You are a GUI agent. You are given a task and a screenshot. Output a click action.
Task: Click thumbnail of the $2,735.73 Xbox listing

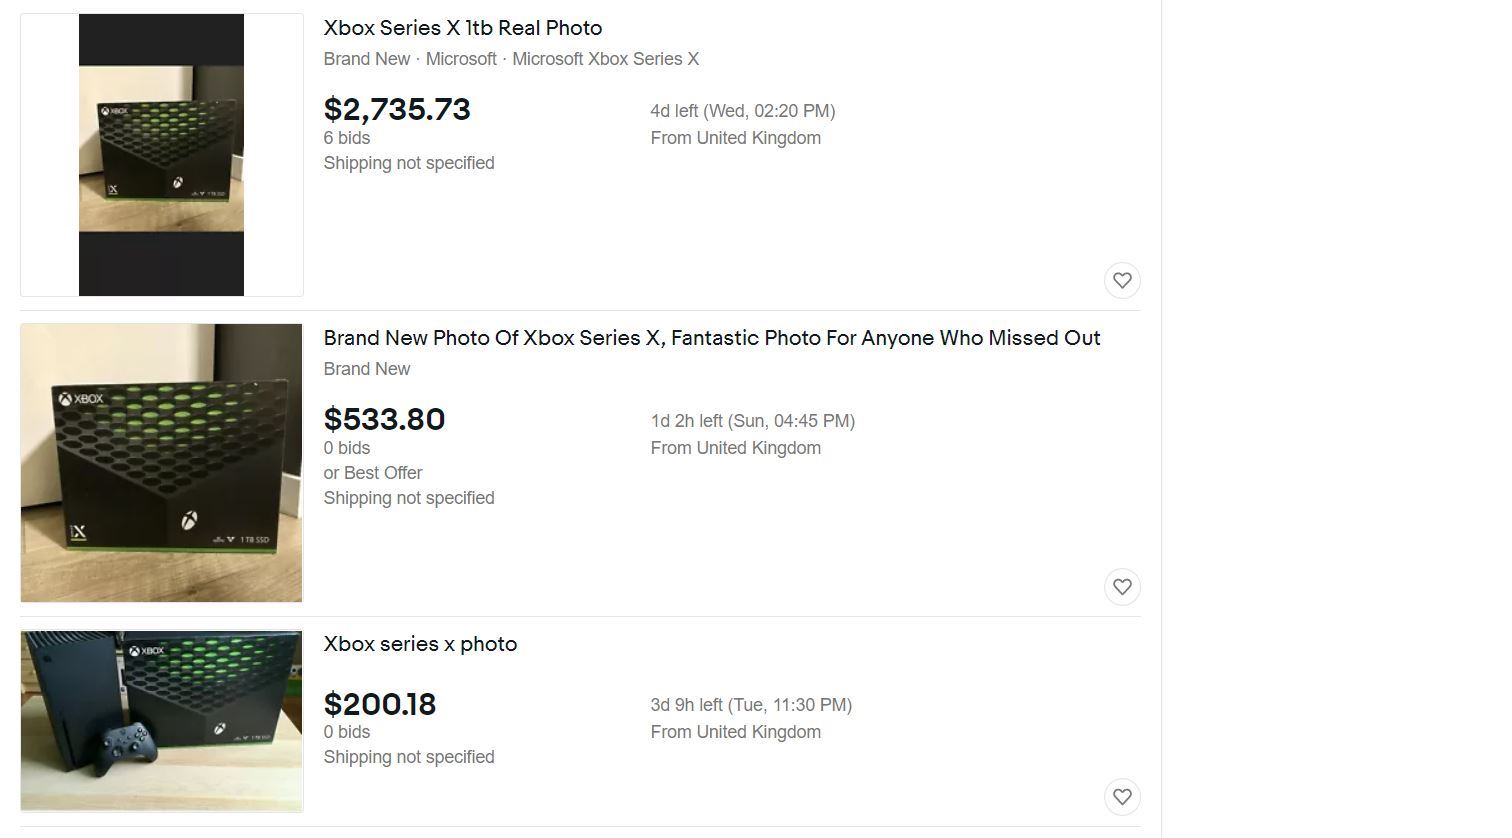(x=161, y=155)
